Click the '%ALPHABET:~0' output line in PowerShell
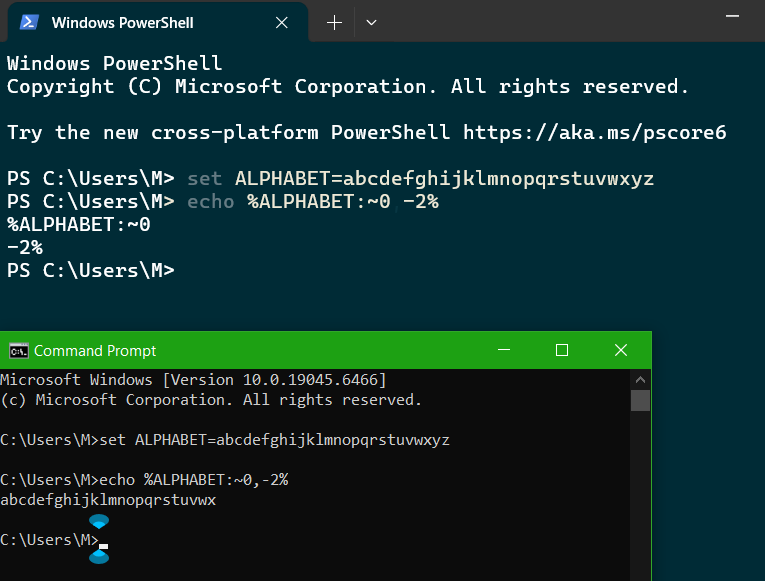Screen dimensions: 765x581 point(79,224)
